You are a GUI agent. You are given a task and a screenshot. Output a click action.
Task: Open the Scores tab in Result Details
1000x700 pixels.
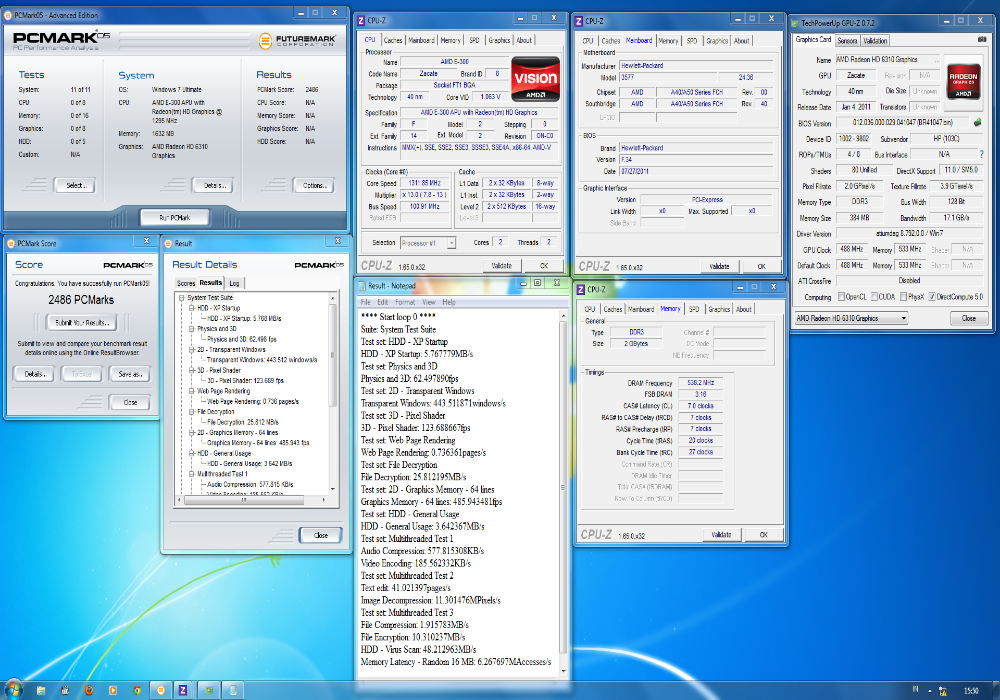186,283
